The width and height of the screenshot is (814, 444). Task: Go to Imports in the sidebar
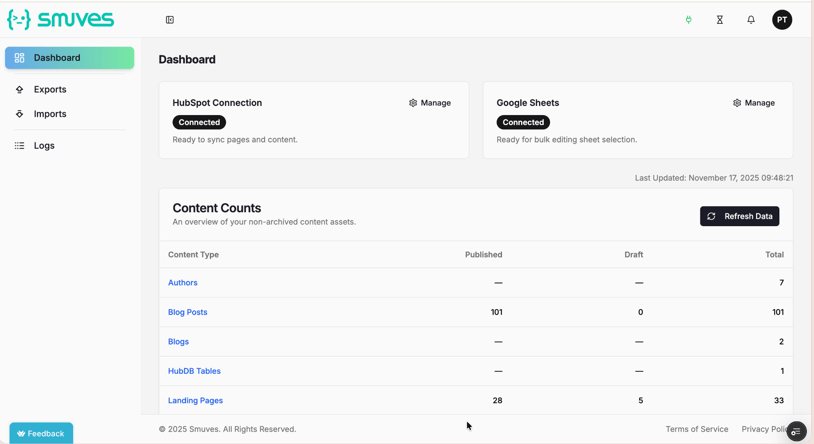49,114
